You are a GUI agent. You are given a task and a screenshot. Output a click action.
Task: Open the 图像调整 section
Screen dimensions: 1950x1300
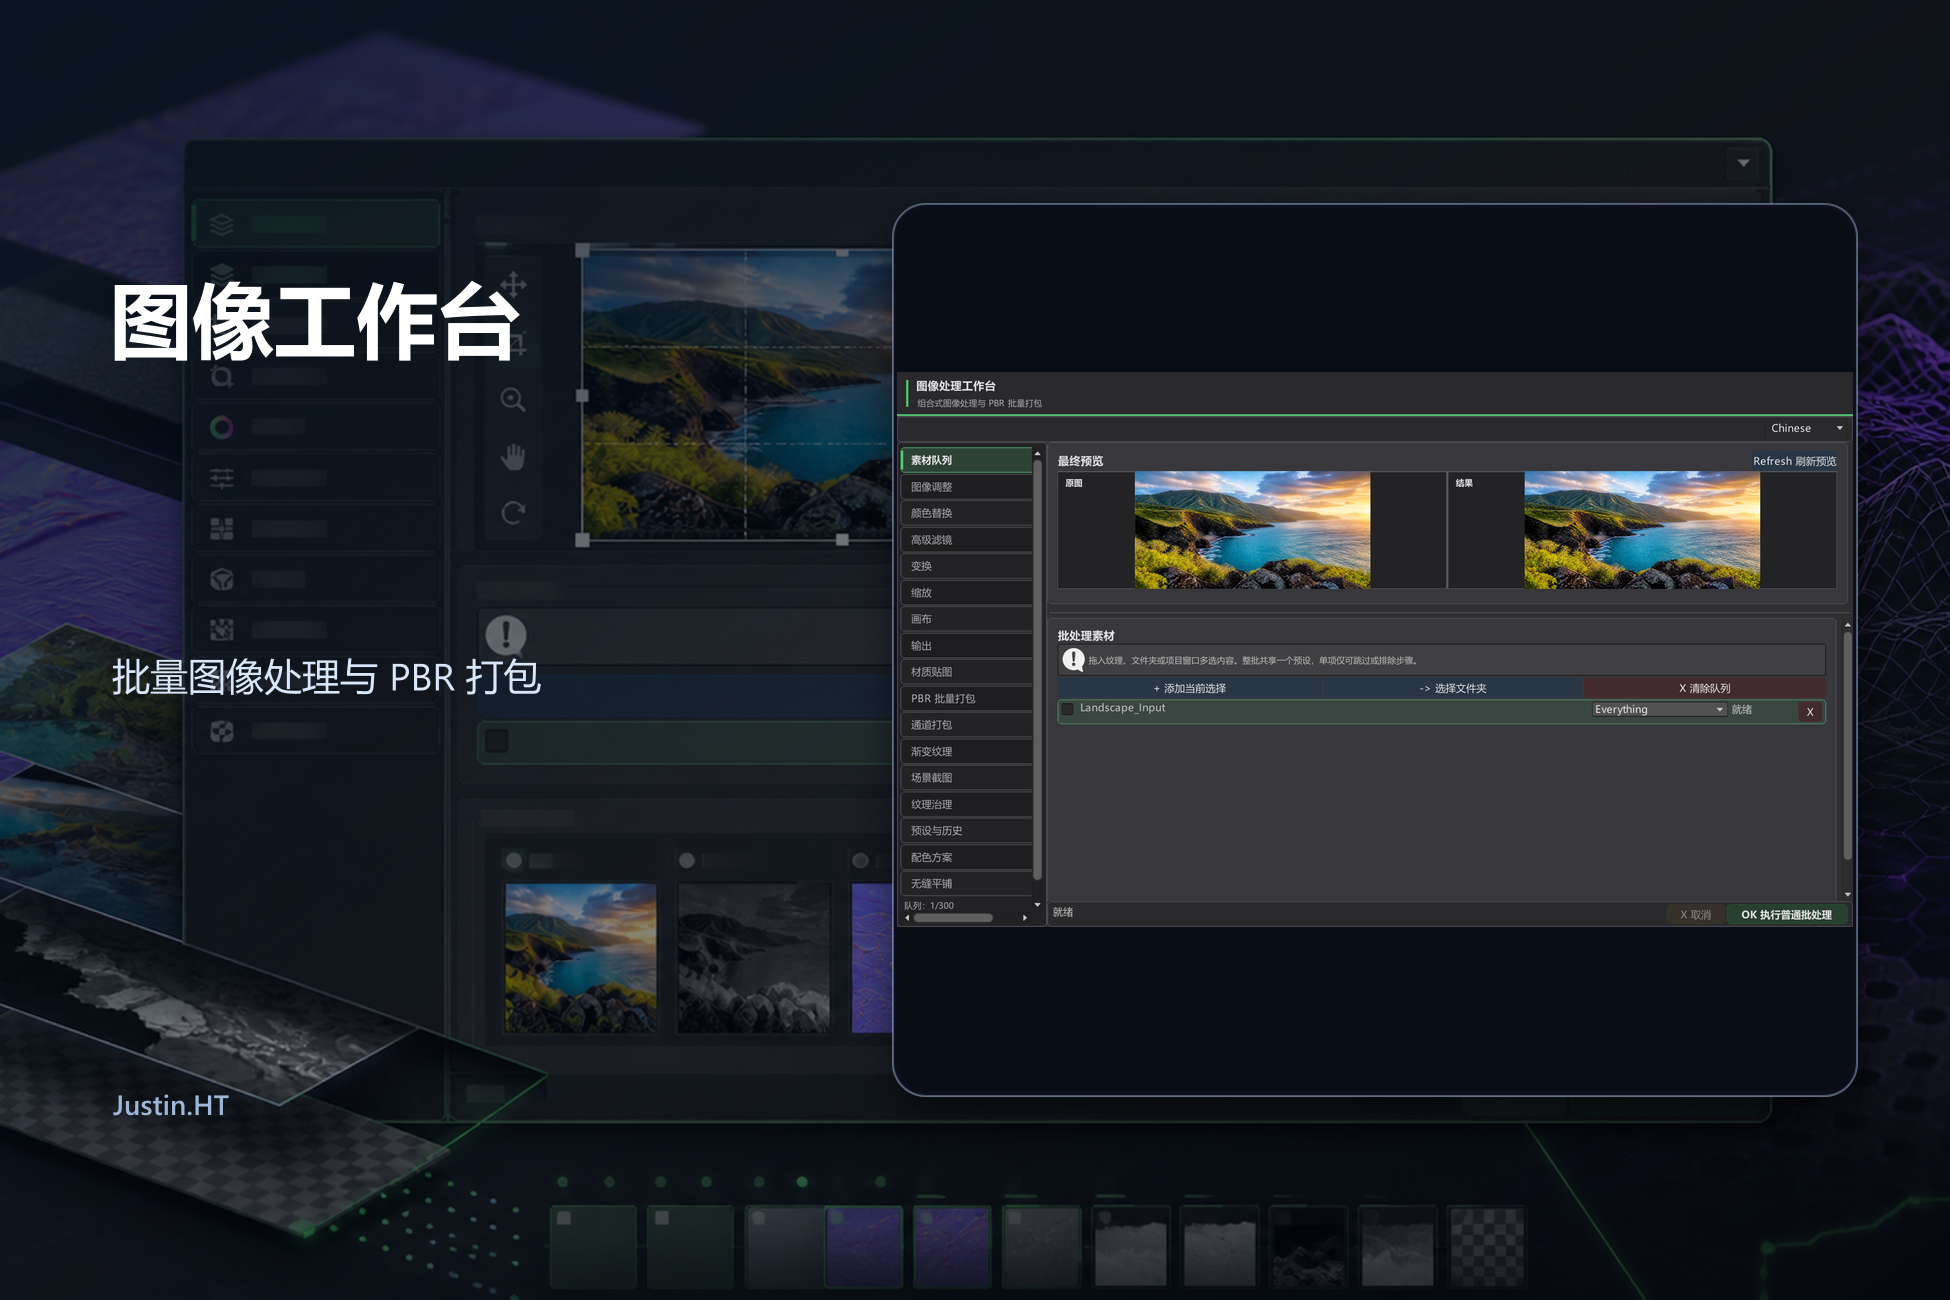(x=966, y=487)
